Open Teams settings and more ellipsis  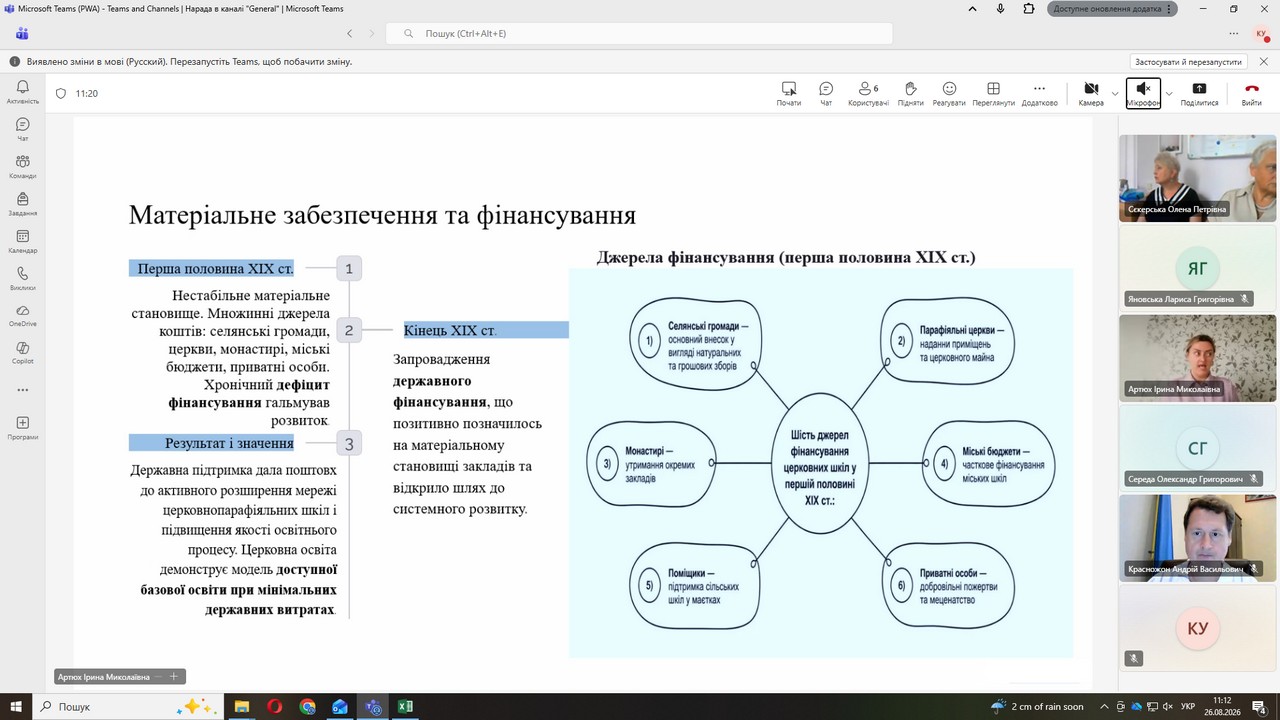[1234, 33]
